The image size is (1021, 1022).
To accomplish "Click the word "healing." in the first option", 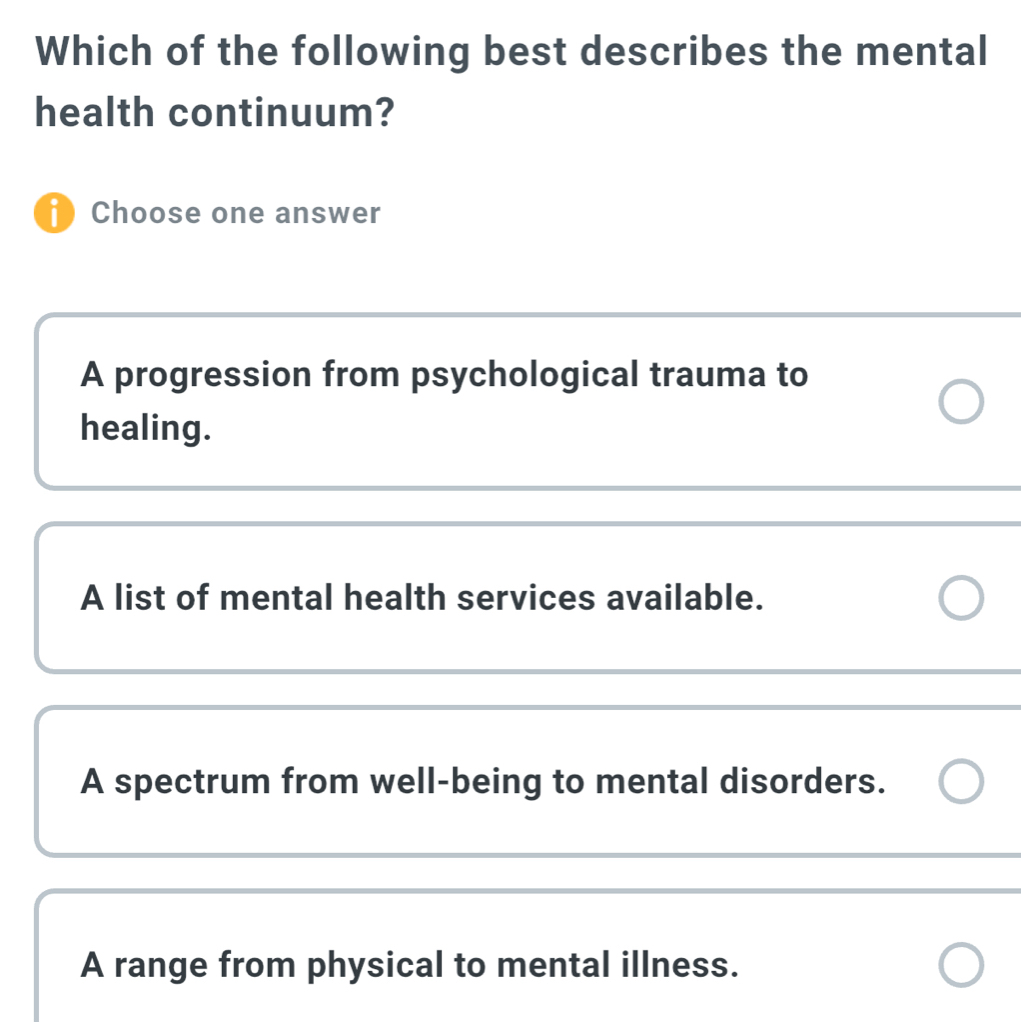I will [147, 429].
